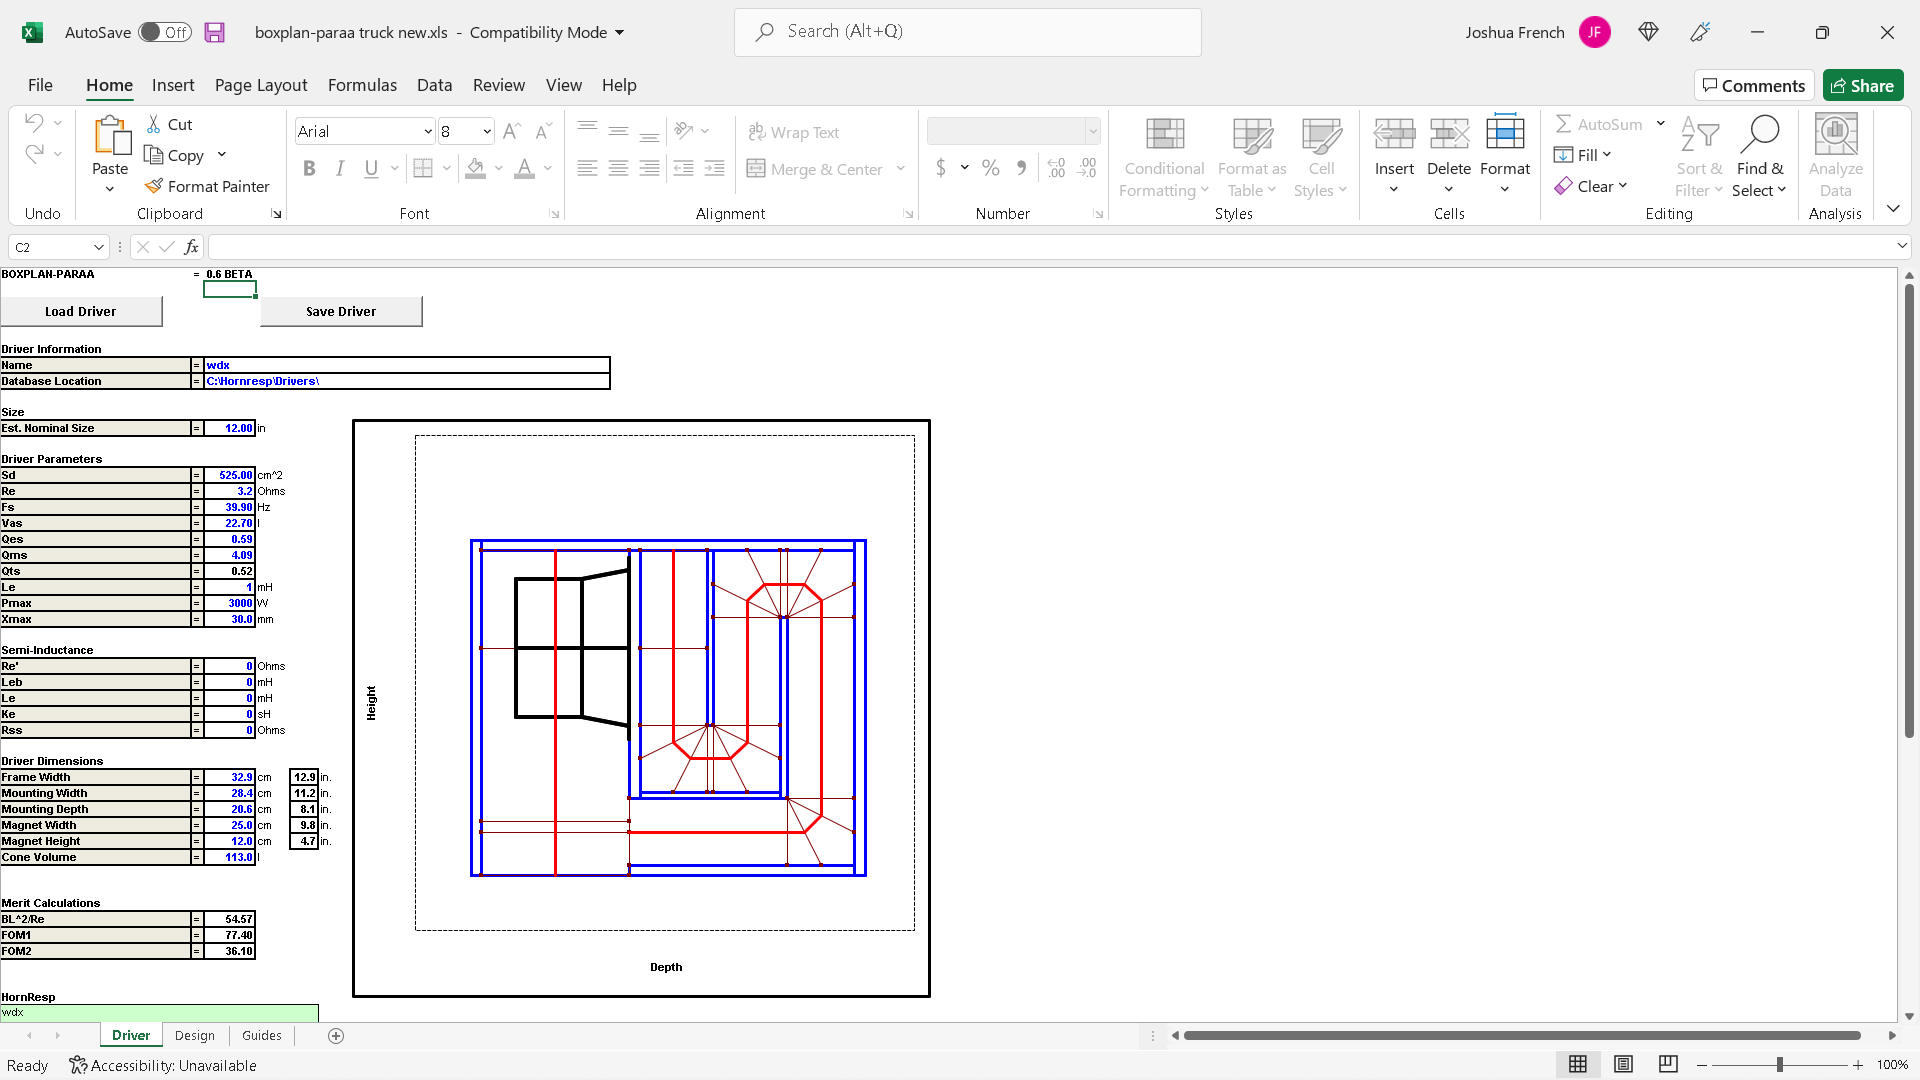This screenshot has width=1920, height=1080.
Task: Open the File menu
Action: [40, 85]
